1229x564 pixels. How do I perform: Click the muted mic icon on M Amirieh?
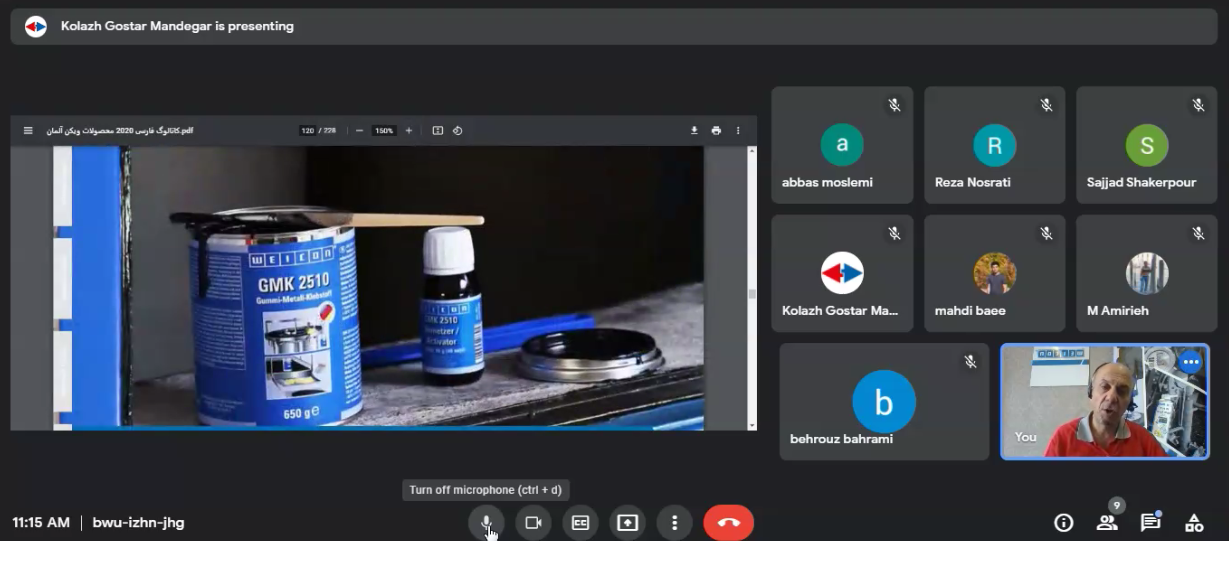[1198, 233]
